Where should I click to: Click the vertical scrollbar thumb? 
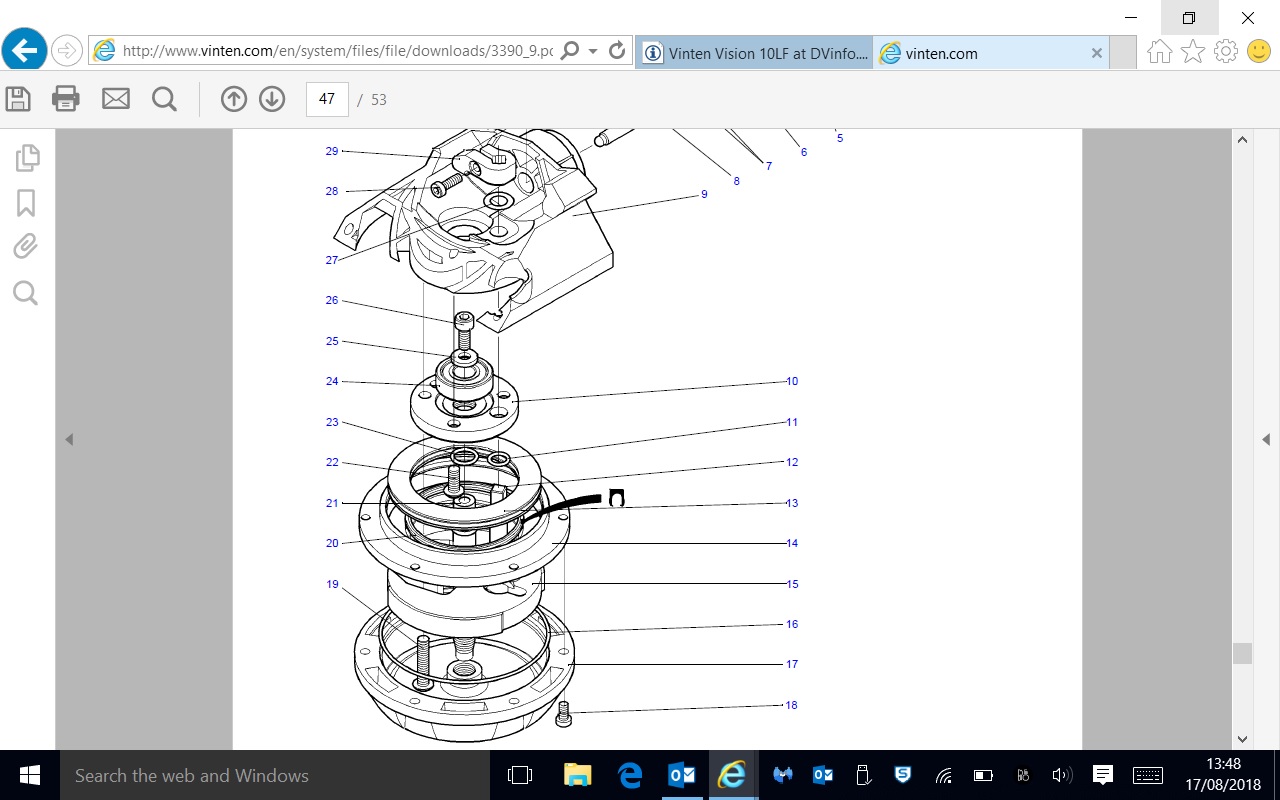point(1242,653)
